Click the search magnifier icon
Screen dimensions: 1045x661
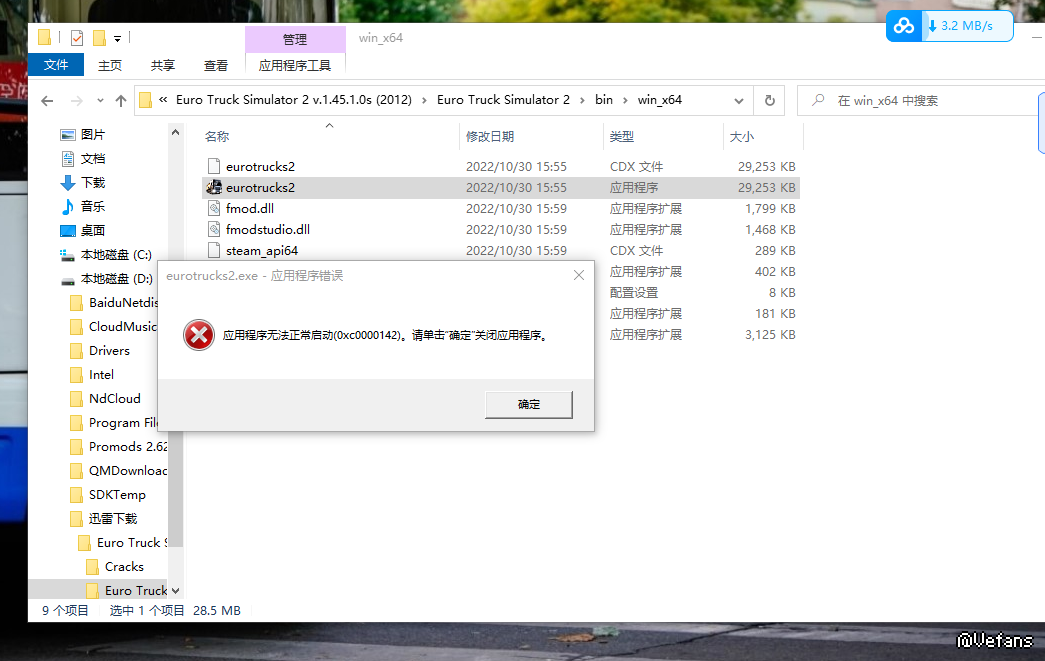click(818, 101)
